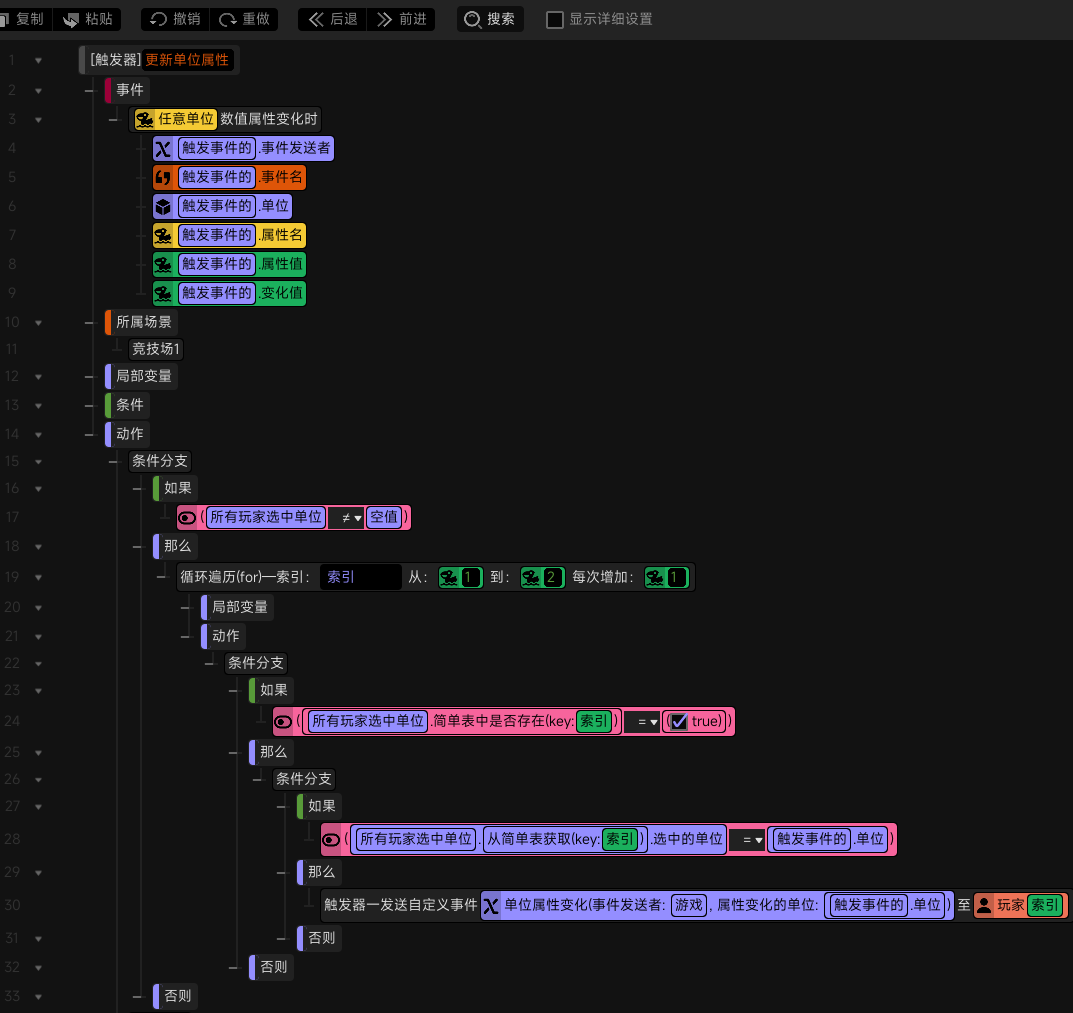Go forward with the 前进 button
Viewport: 1073px width, 1013px height.
coord(402,19)
